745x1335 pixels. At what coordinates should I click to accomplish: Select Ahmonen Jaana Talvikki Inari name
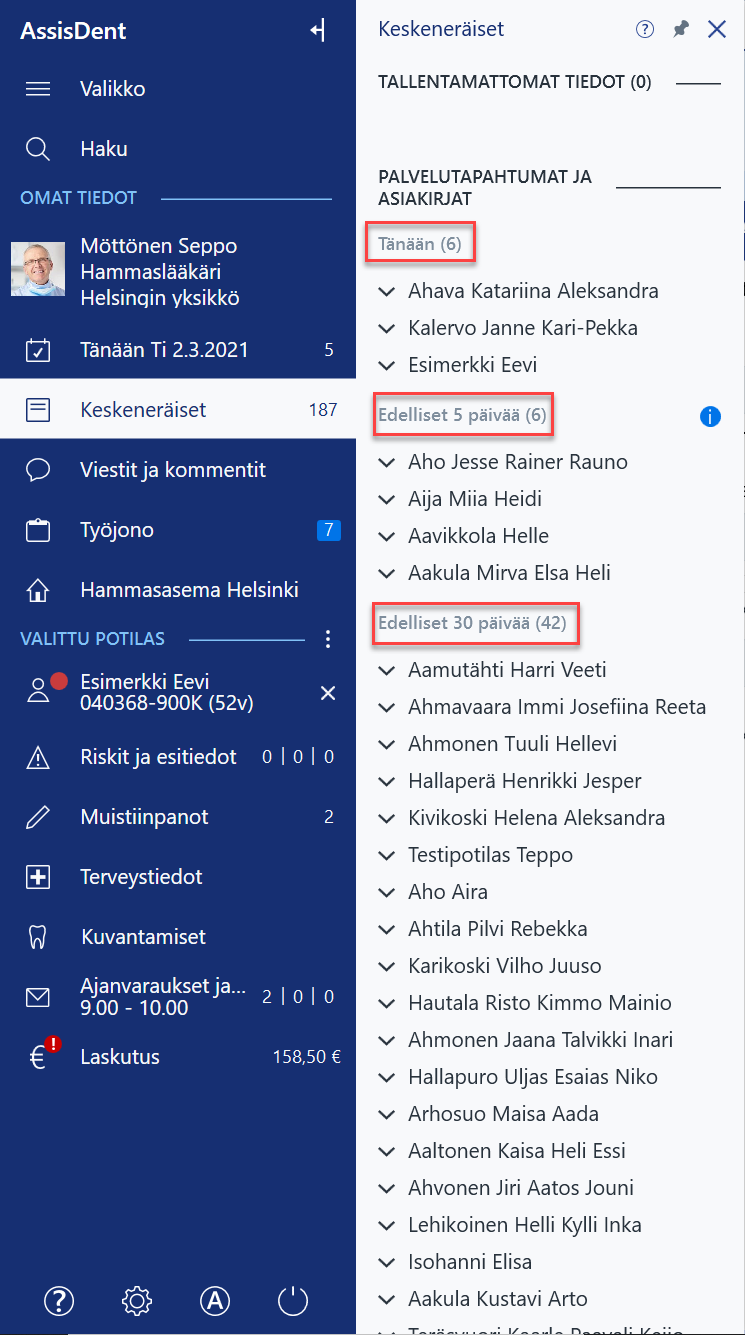point(540,1040)
